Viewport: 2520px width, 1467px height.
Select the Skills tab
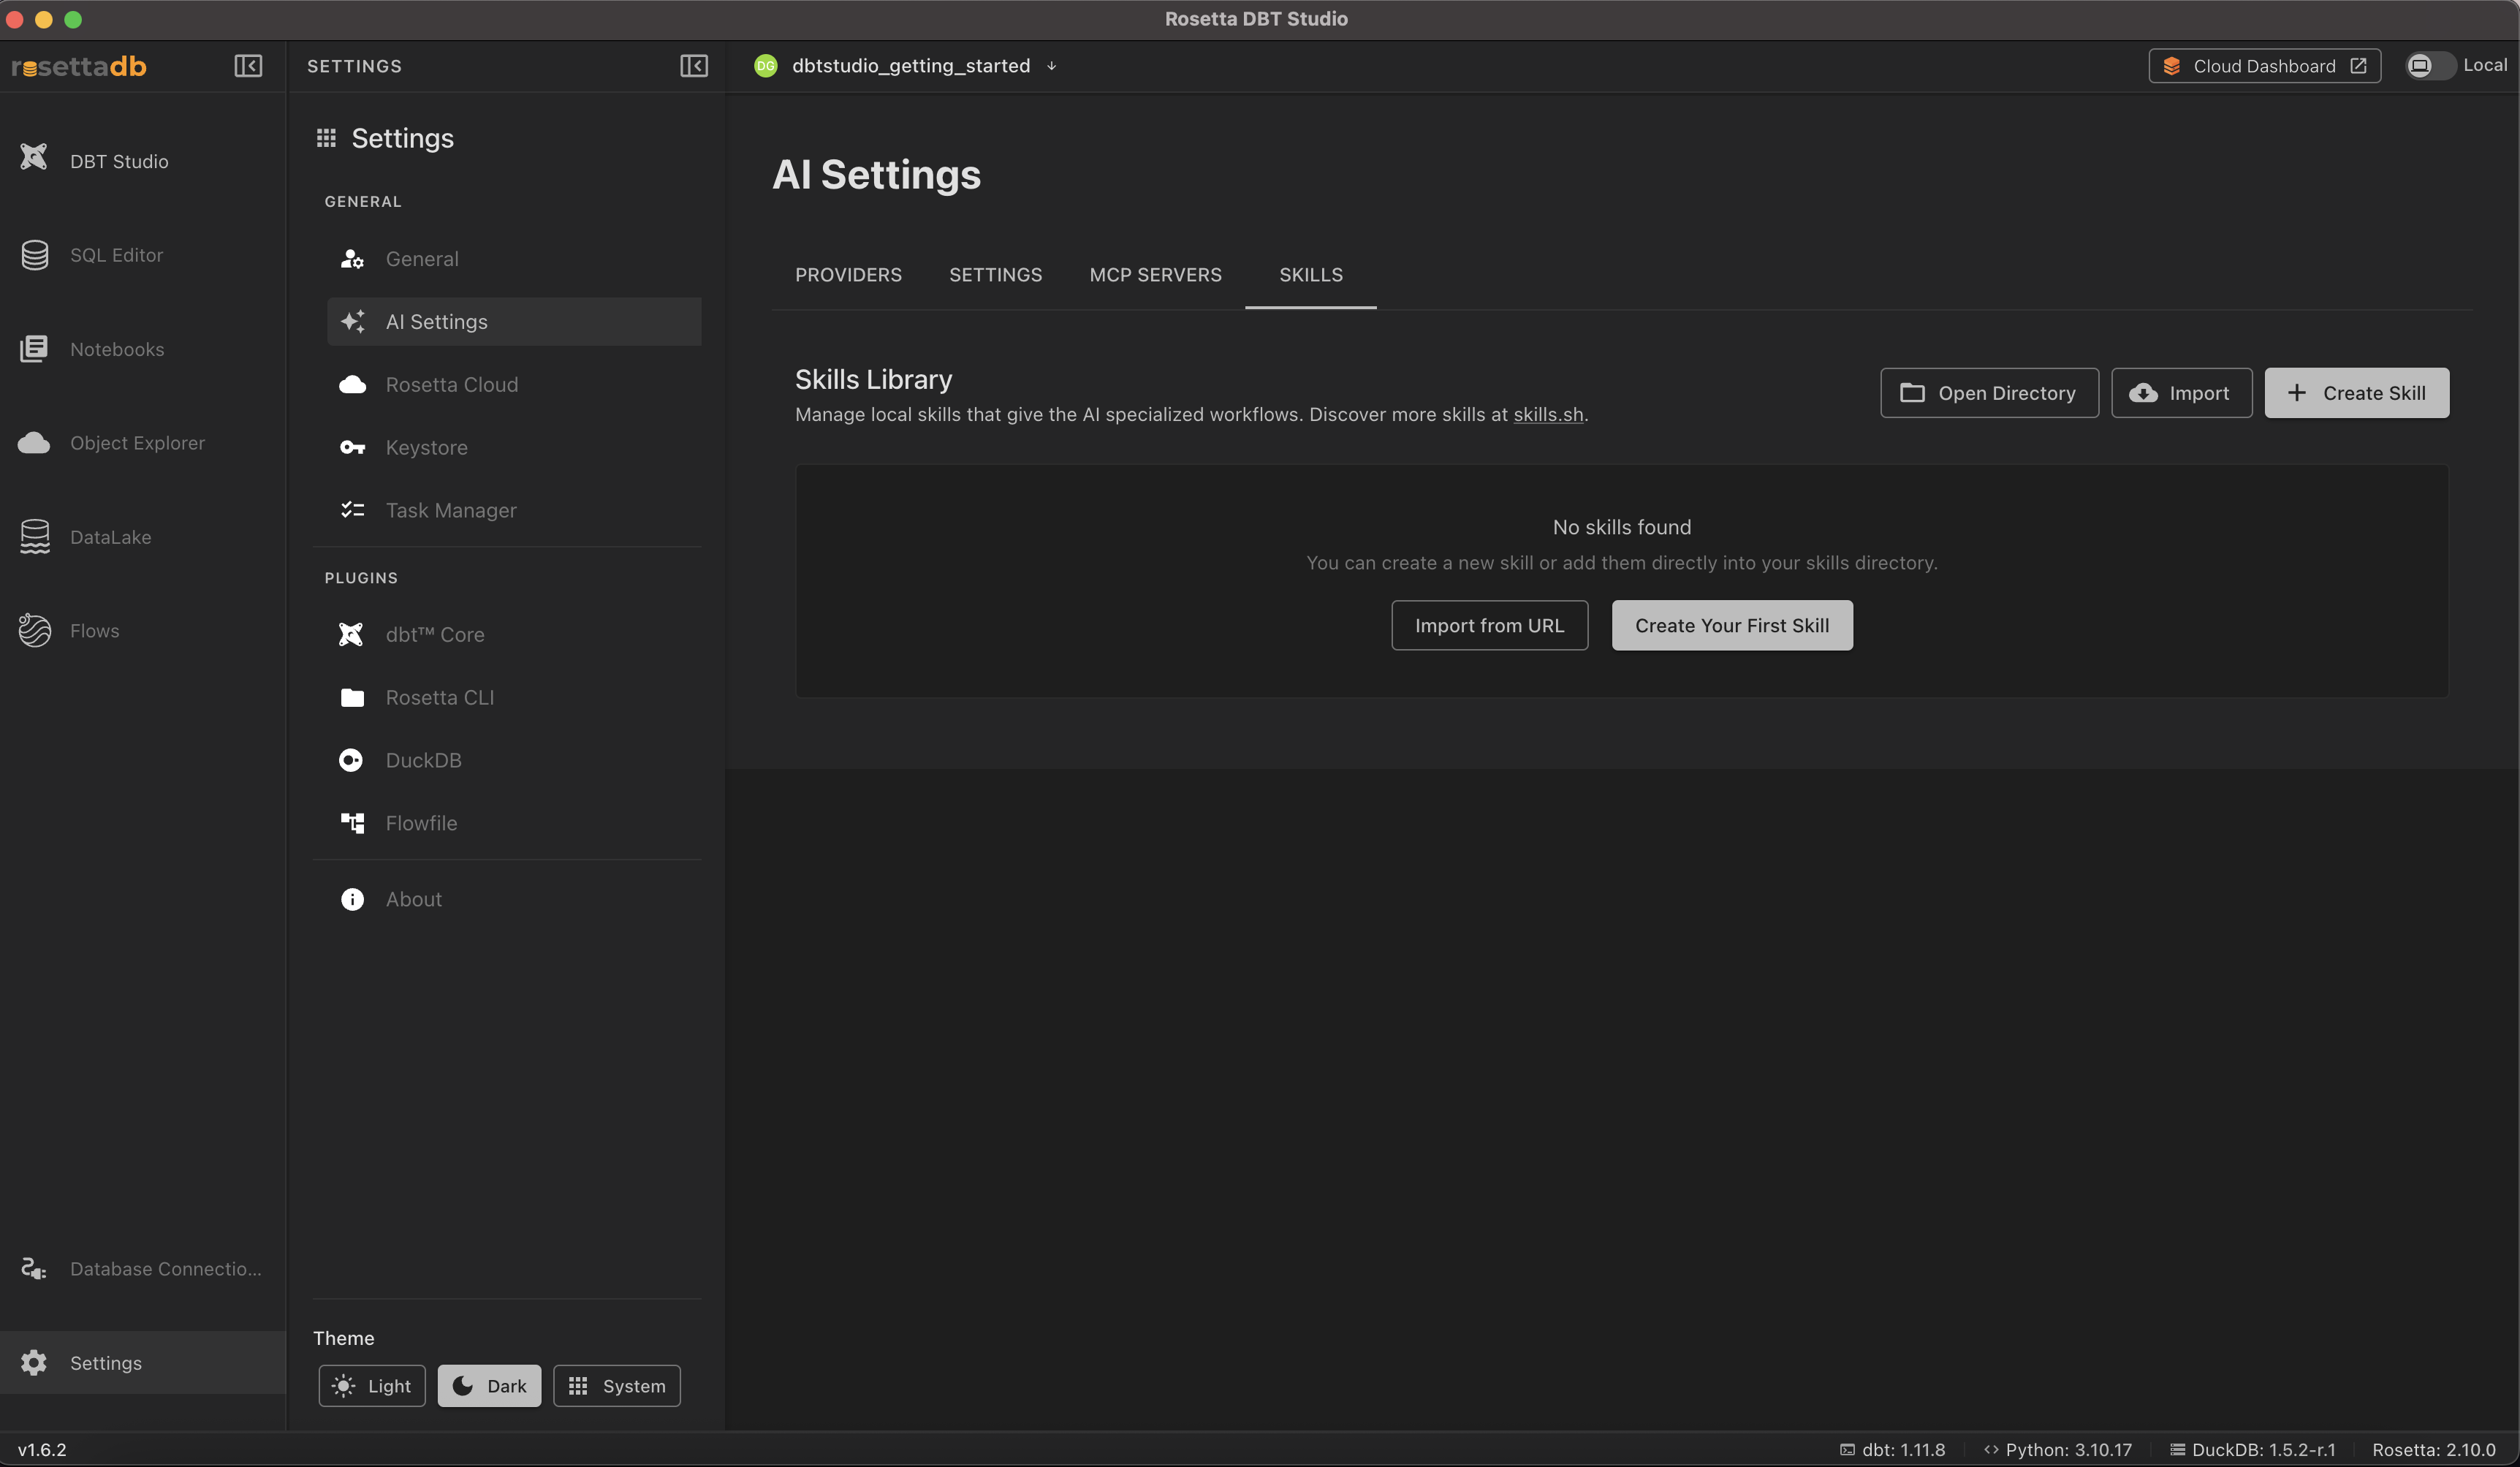pyautogui.click(x=1311, y=275)
